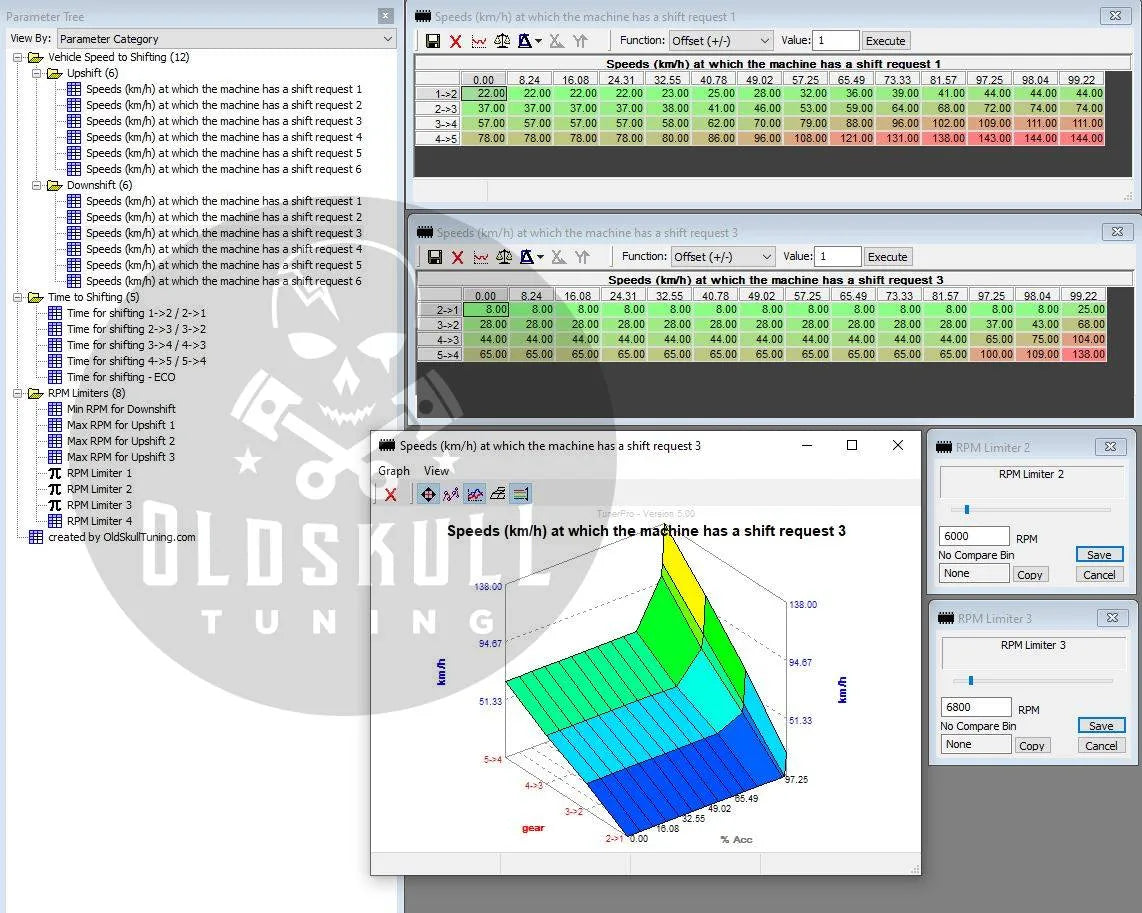The height and width of the screenshot is (913, 1142).
Task: Click Save in the RPM Limiter 2 panel
Action: [1099, 555]
